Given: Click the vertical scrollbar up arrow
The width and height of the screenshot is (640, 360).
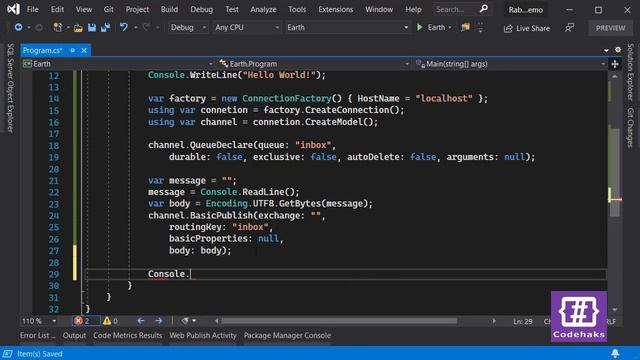Looking at the screenshot, I should click(615, 77).
